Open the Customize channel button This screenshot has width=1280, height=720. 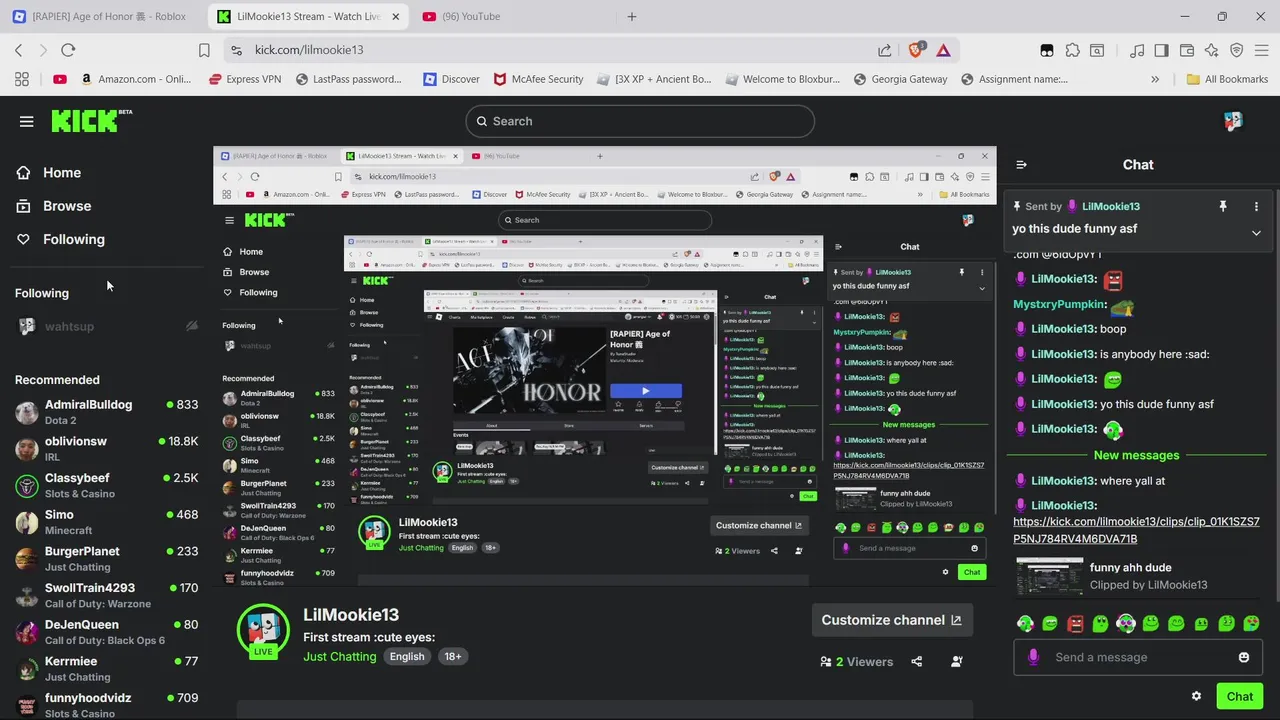pyautogui.click(x=891, y=620)
